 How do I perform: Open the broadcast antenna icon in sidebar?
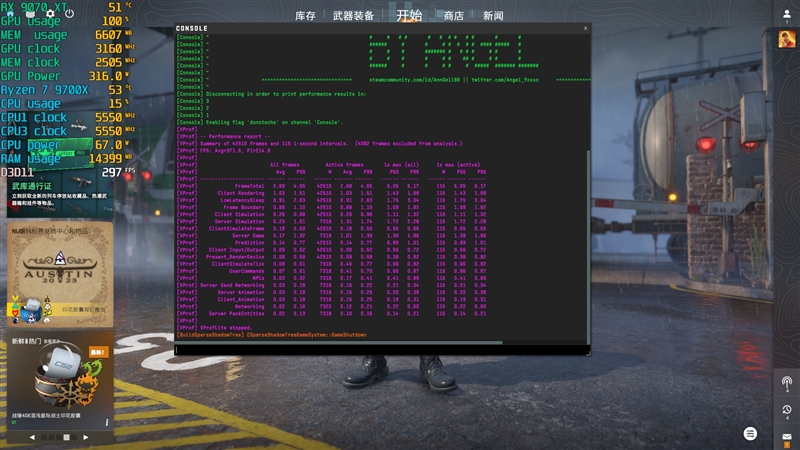coord(787,383)
